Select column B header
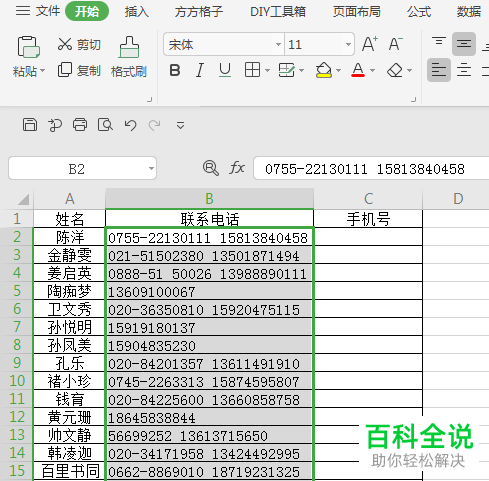The height and width of the screenshot is (481, 489). tap(209, 199)
